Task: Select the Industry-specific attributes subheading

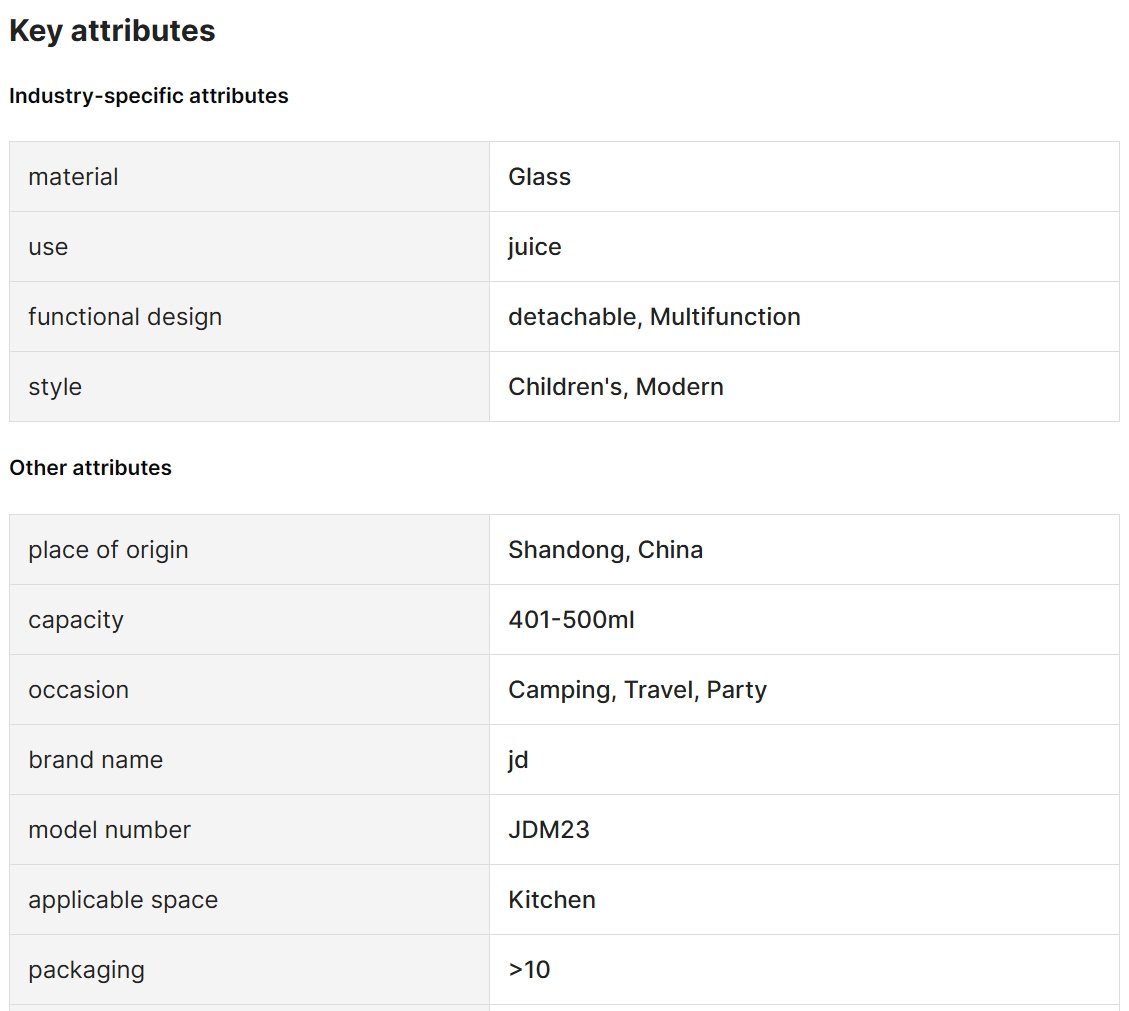Action: (148, 96)
